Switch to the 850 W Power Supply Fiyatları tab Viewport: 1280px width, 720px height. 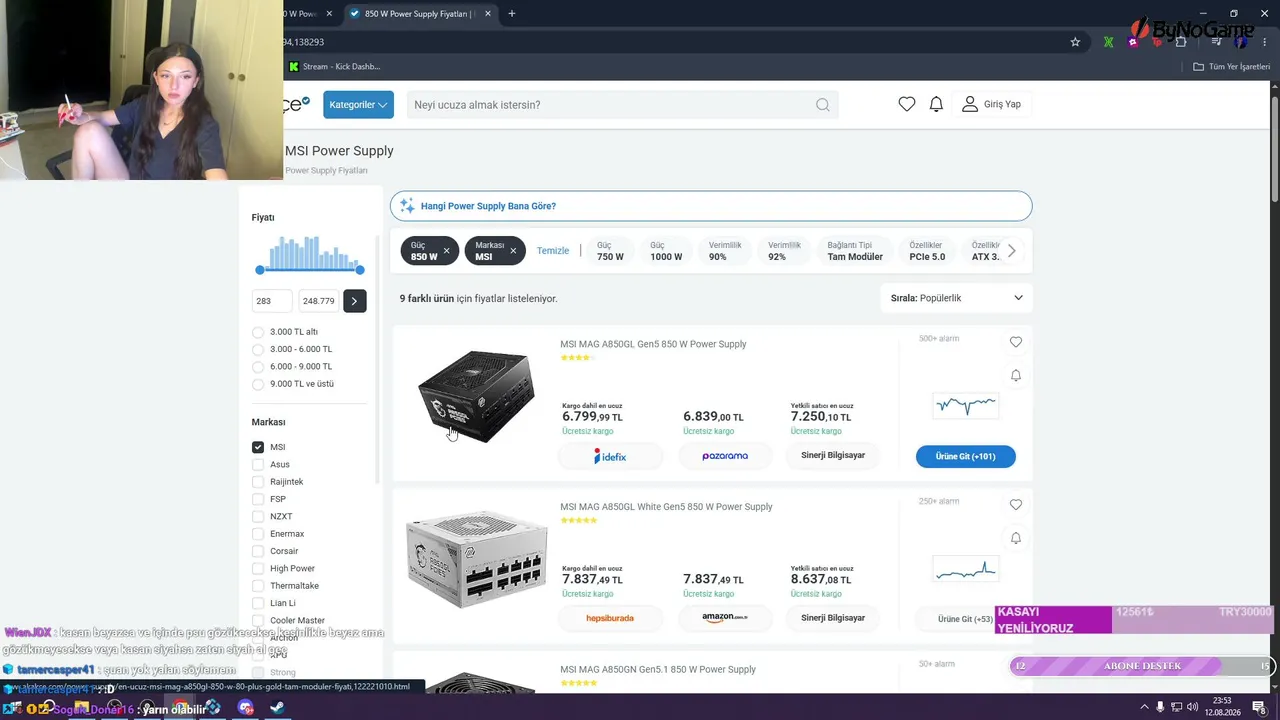tap(419, 14)
